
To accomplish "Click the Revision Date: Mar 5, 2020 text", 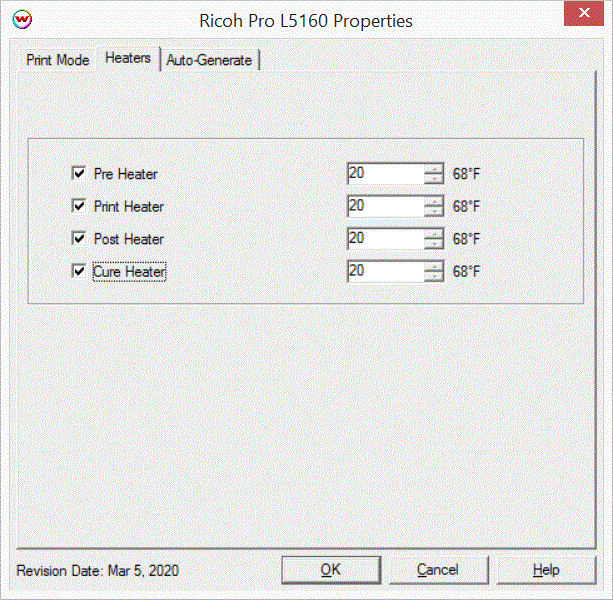I will tap(98, 571).
